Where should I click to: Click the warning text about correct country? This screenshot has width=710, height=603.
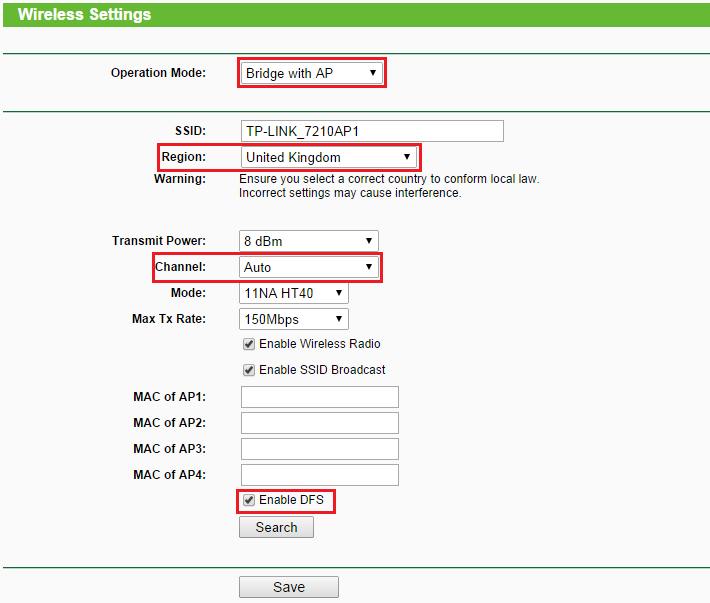389,179
